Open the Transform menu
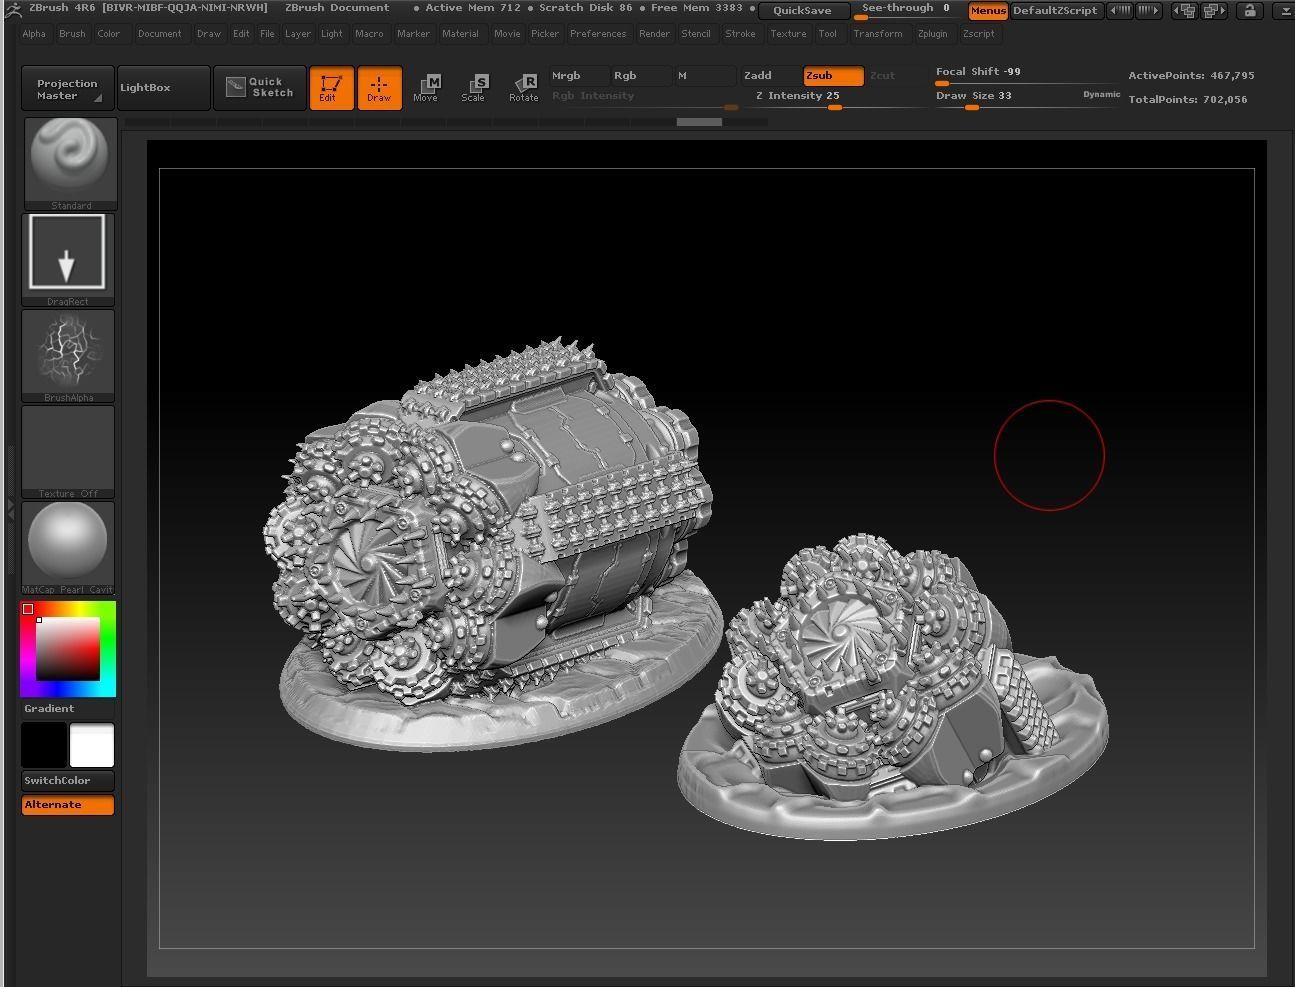Image resolution: width=1295 pixels, height=987 pixels. (x=878, y=34)
